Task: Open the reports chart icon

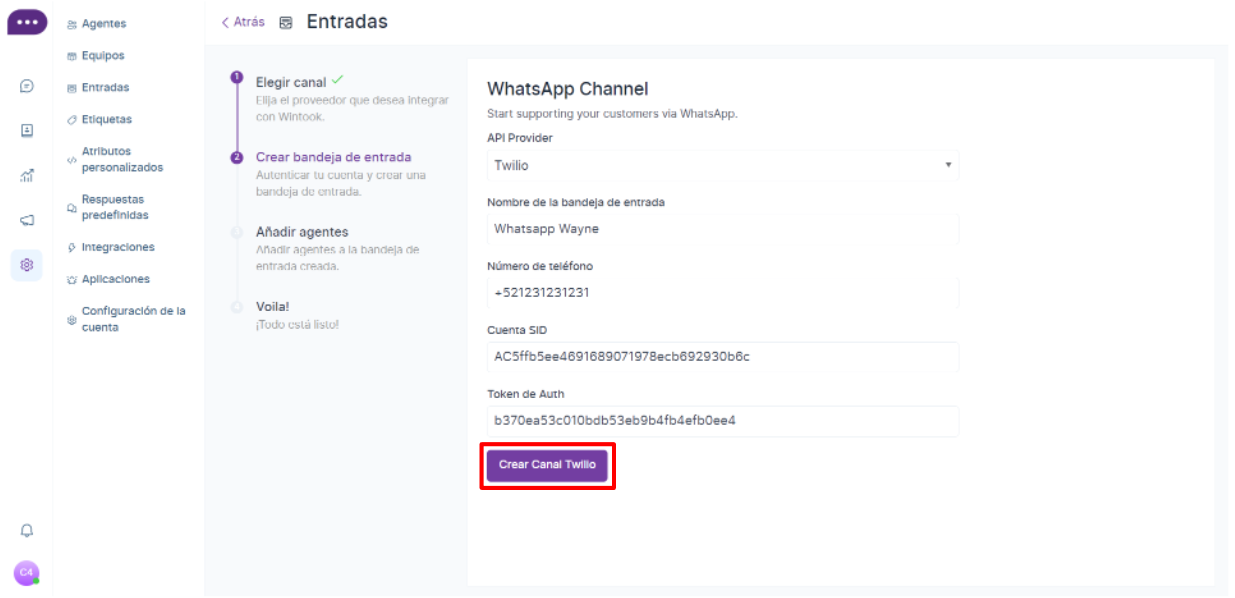Action: [x=27, y=176]
